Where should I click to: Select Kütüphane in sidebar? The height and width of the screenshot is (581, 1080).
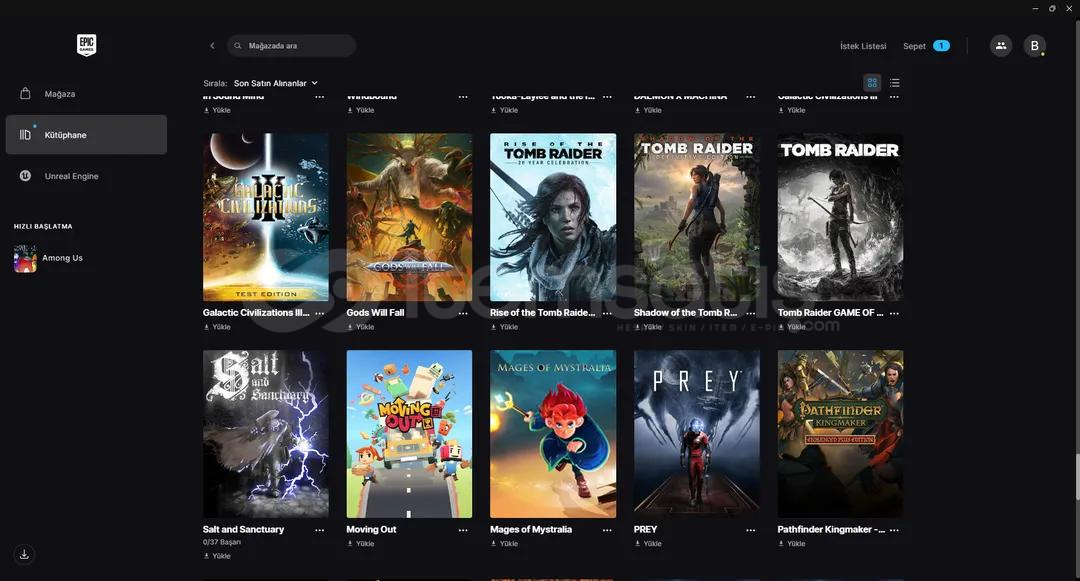[86, 134]
